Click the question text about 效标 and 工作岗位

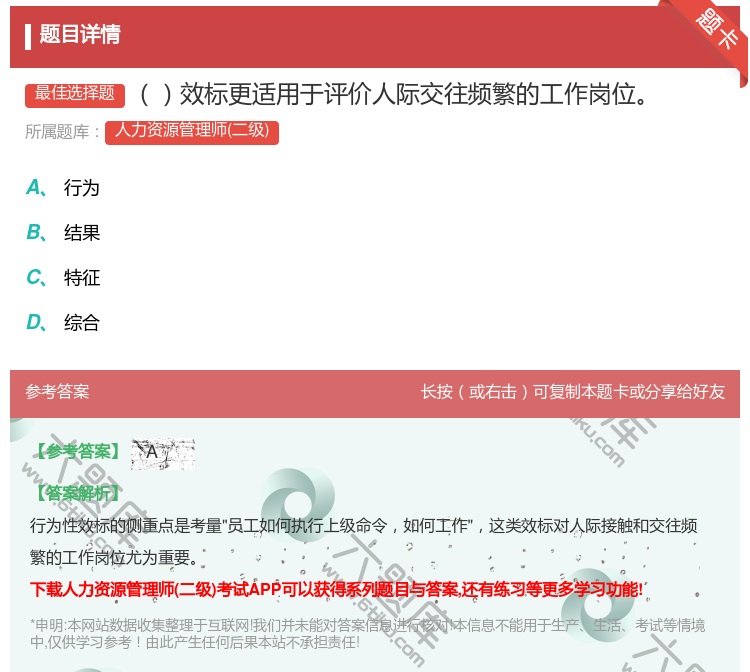[x=394, y=94]
